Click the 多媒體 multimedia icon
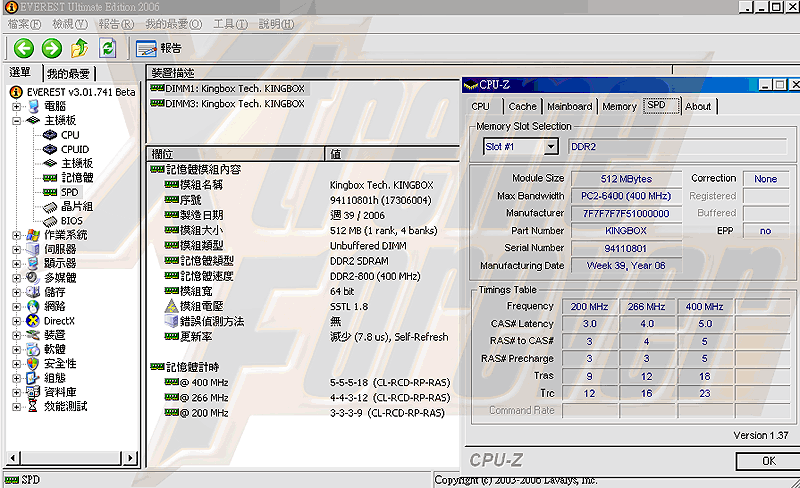 [x=33, y=278]
